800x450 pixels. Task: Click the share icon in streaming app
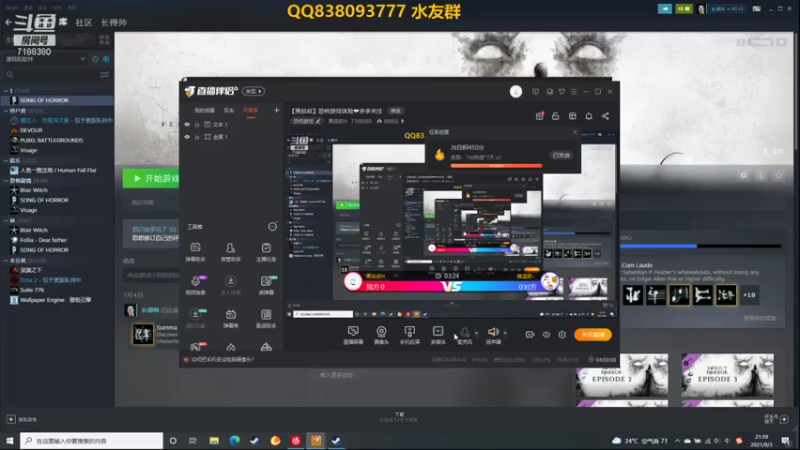[605, 116]
